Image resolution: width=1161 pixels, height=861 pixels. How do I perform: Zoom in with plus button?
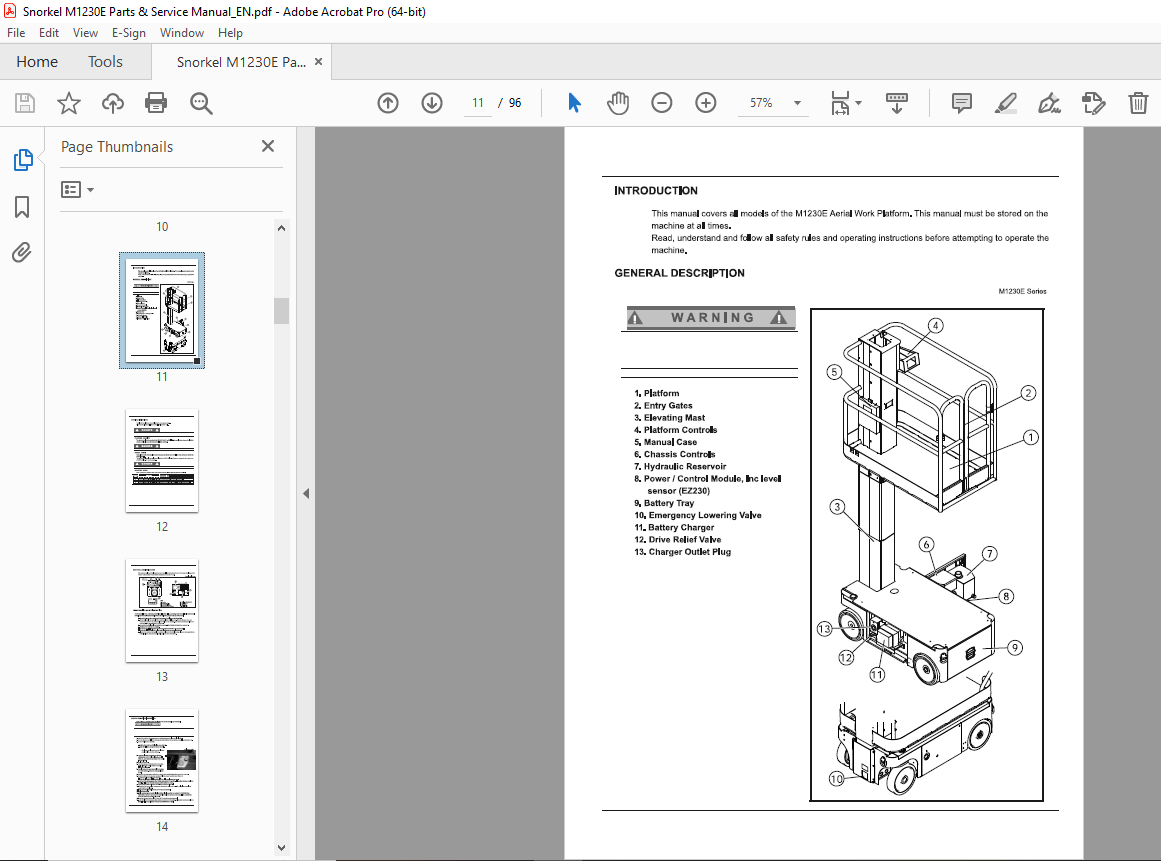706,103
